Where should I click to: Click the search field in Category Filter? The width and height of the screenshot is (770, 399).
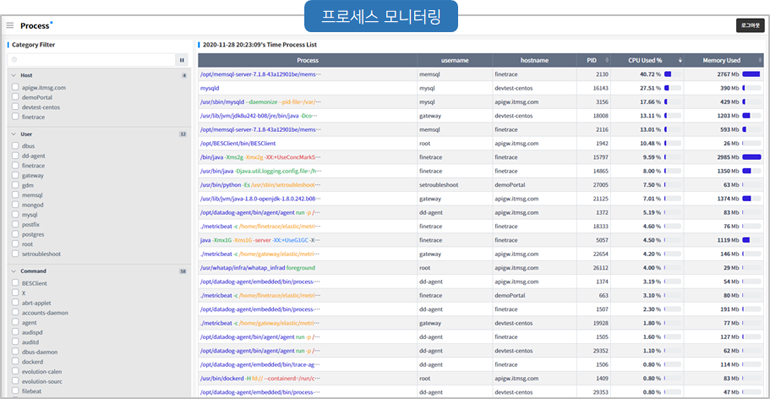(92, 60)
